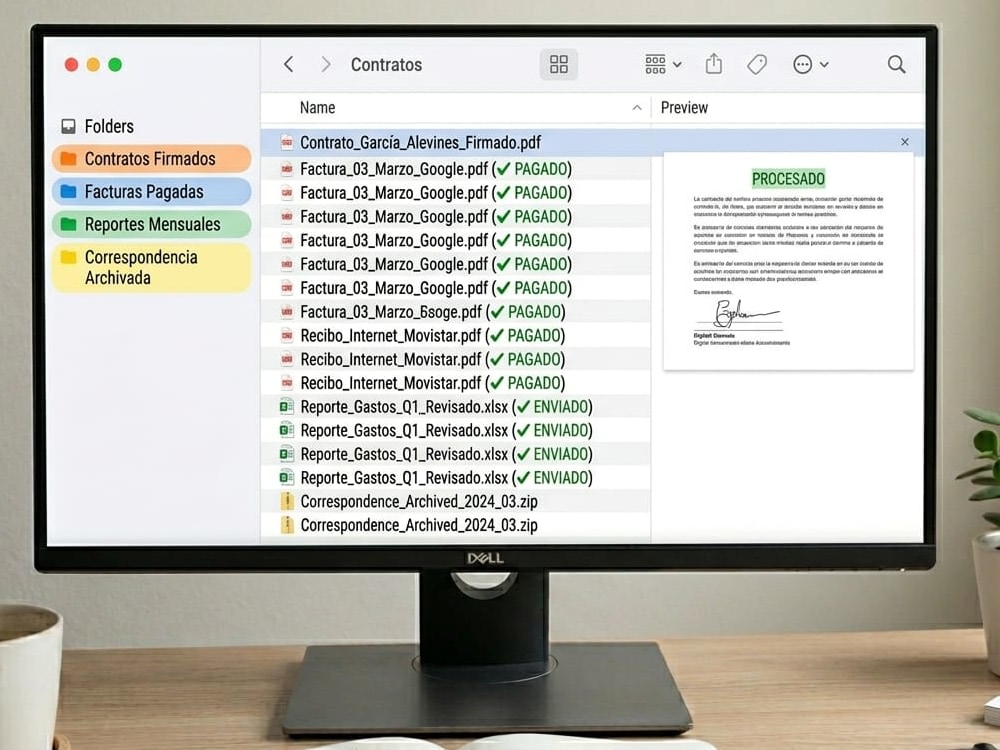Screen dimensions: 1000x750
Task: Go back with the left chevron arrow
Action: tap(289, 64)
